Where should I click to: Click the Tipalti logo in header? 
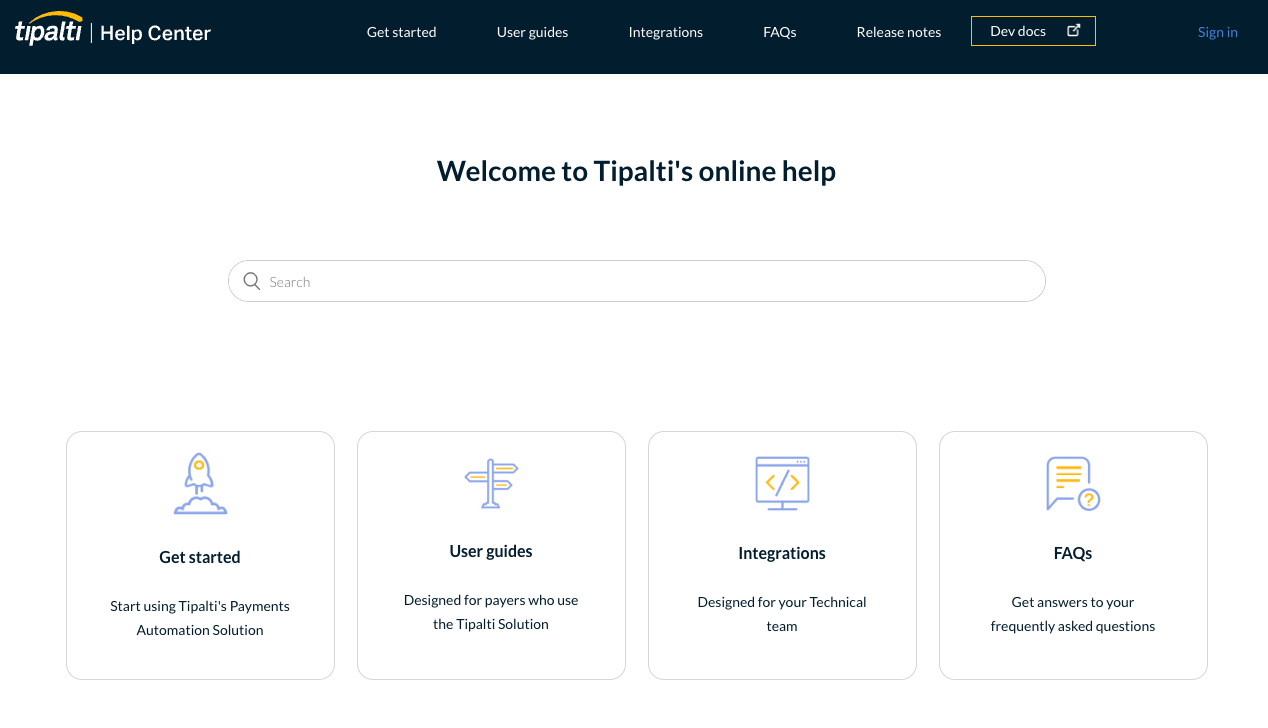pos(48,30)
